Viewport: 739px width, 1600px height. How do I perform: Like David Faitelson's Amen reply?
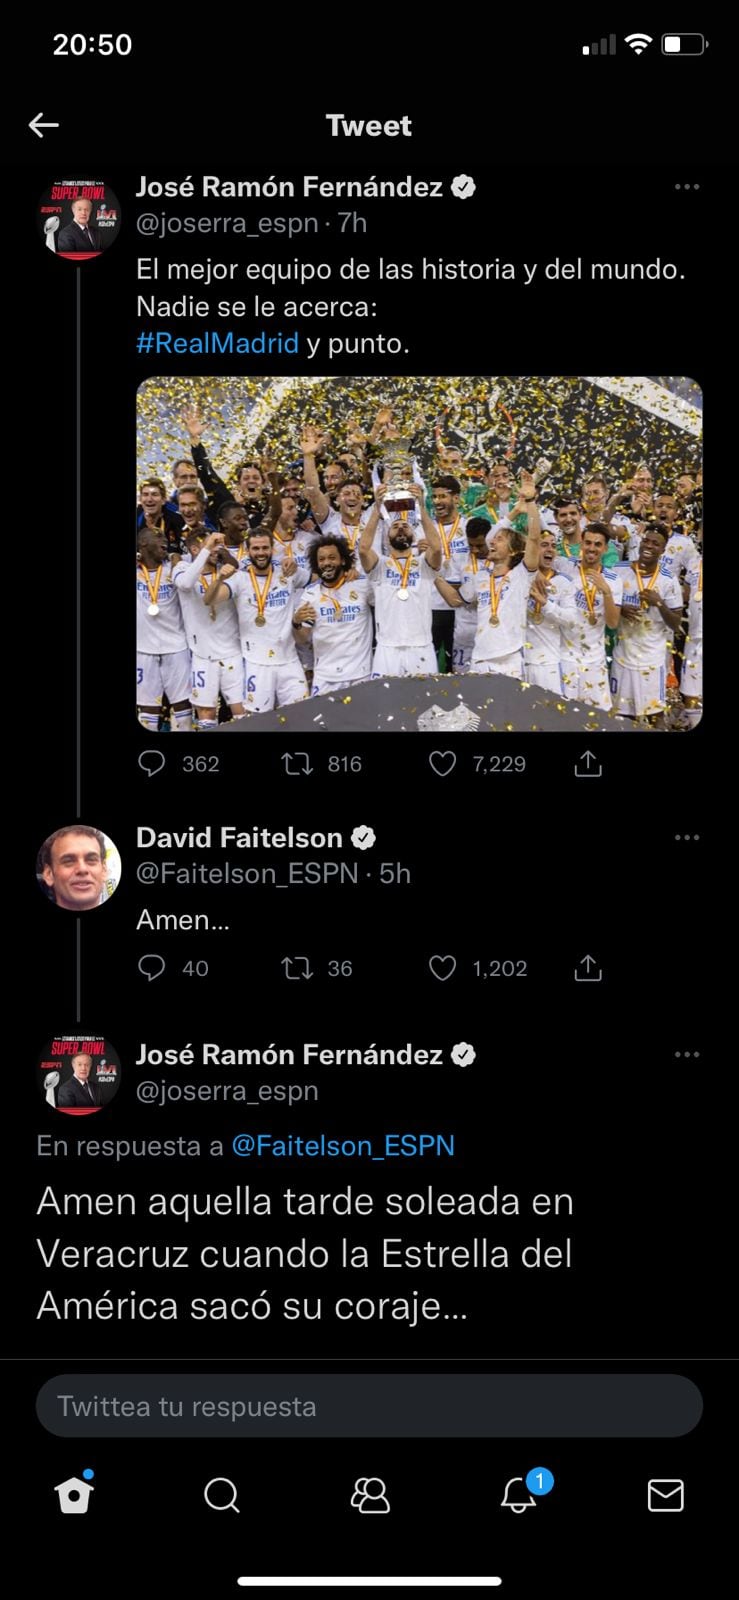pyautogui.click(x=442, y=968)
